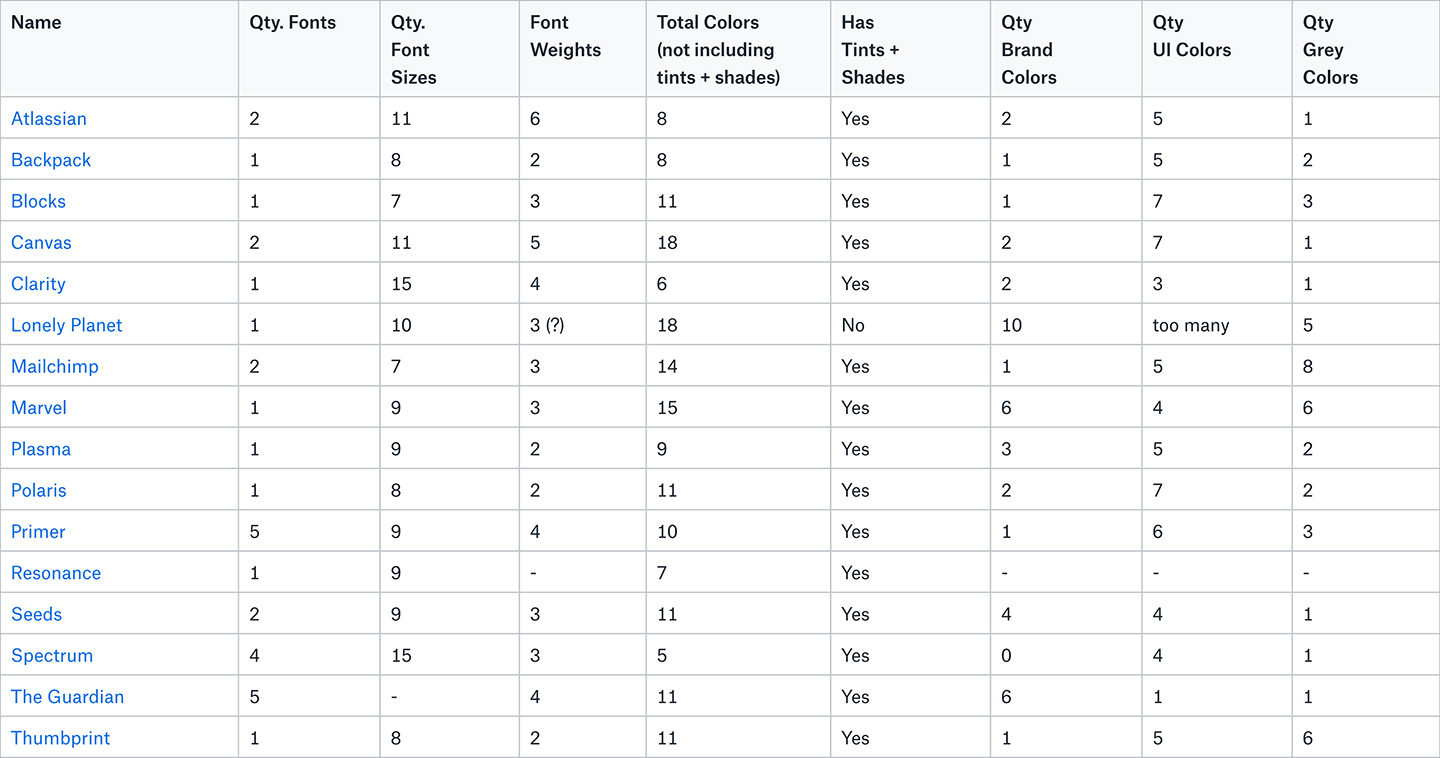The width and height of the screenshot is (1440, 758).
Task: Open the Resonance link
Action: (56, 573)
